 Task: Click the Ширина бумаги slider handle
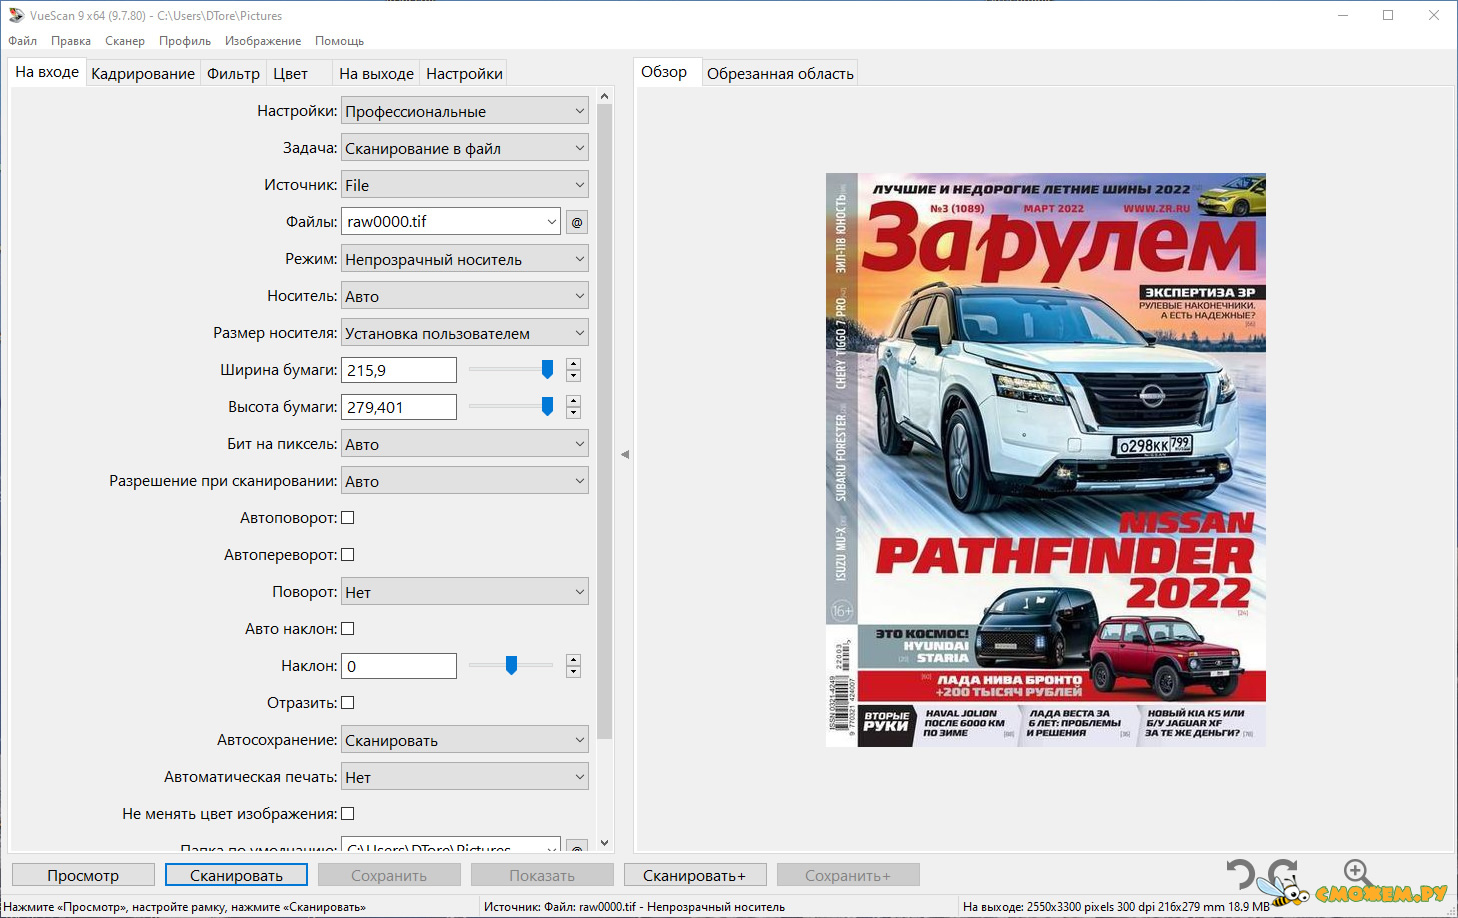pyautogui.click(x=547, y=370)
